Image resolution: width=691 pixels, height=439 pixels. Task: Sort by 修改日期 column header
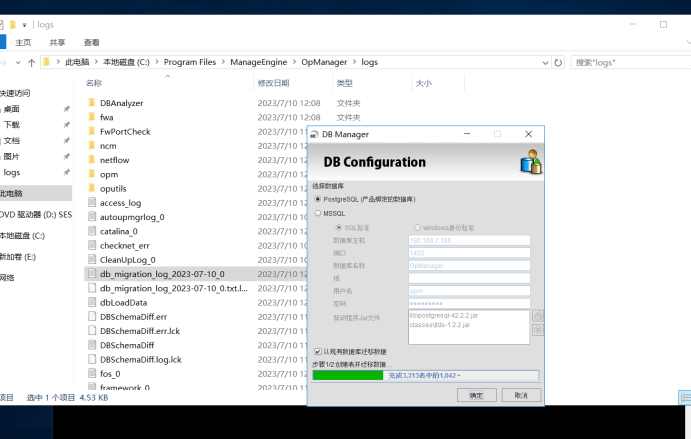273,83
